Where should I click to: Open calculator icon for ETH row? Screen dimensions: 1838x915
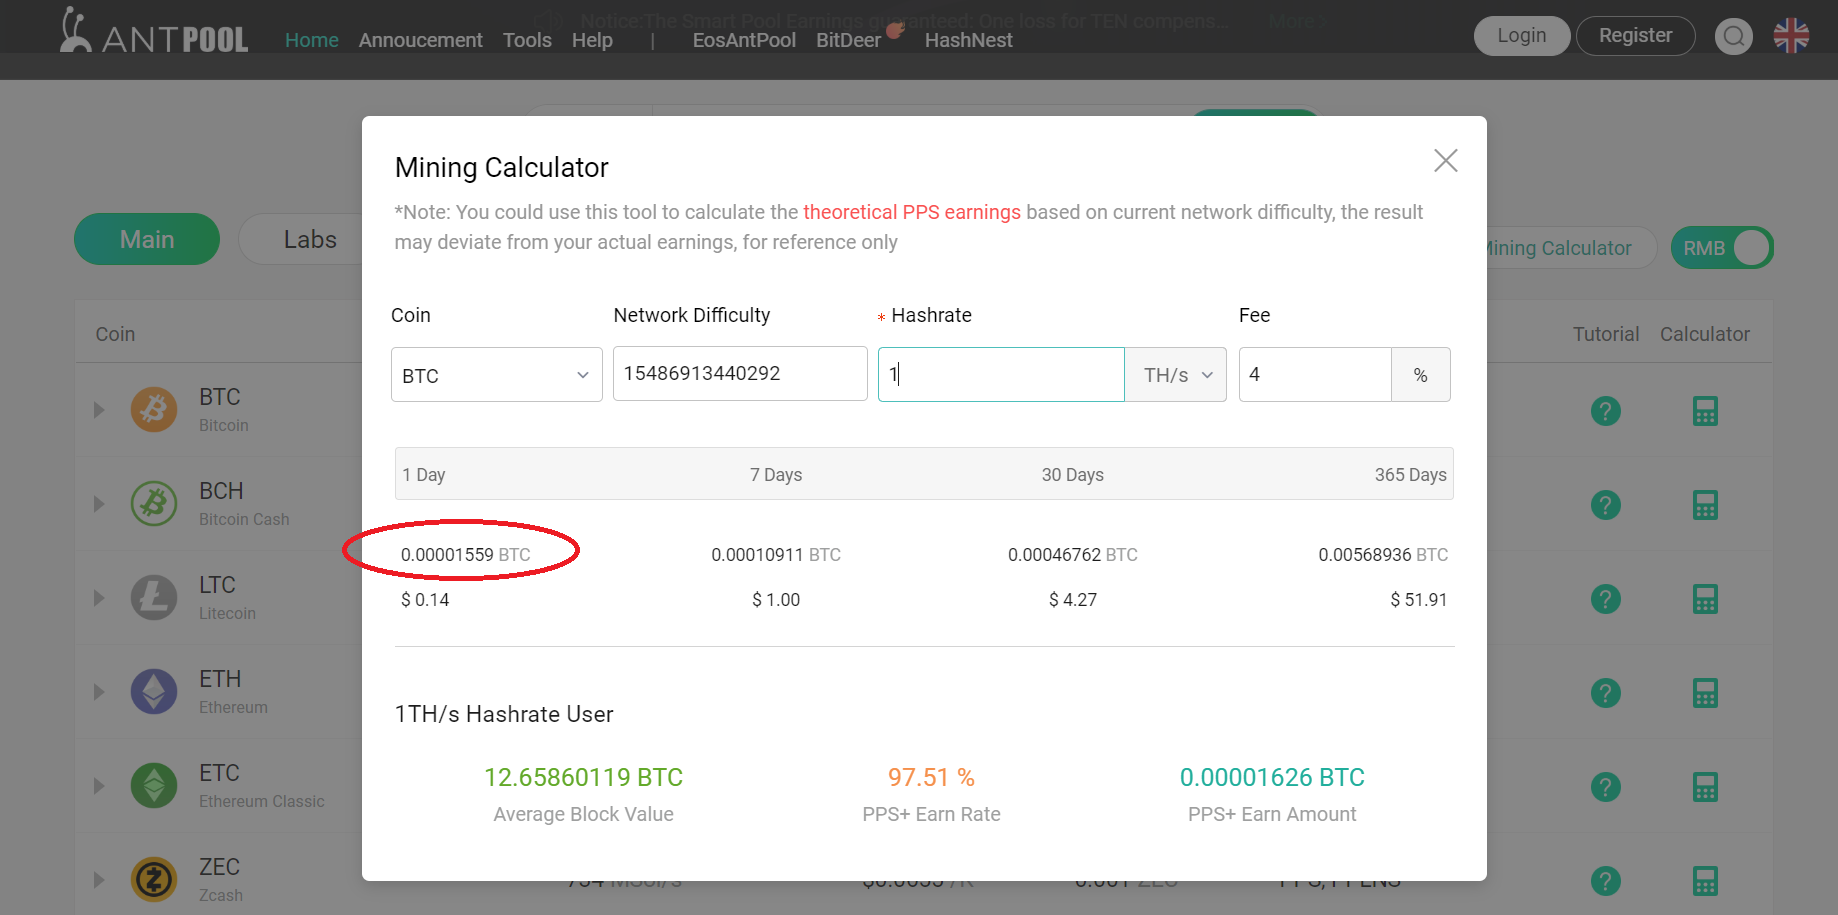[1705, 693]
